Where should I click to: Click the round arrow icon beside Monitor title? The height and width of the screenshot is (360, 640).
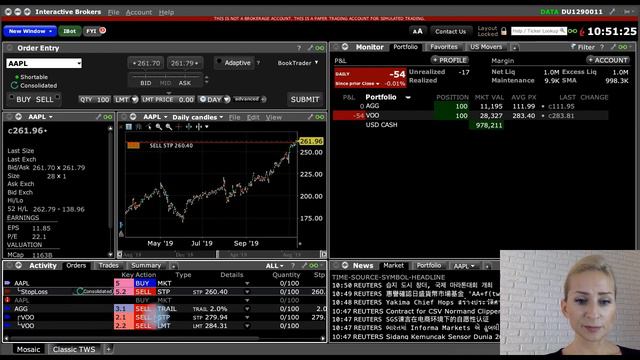click(x=345, y=47)
